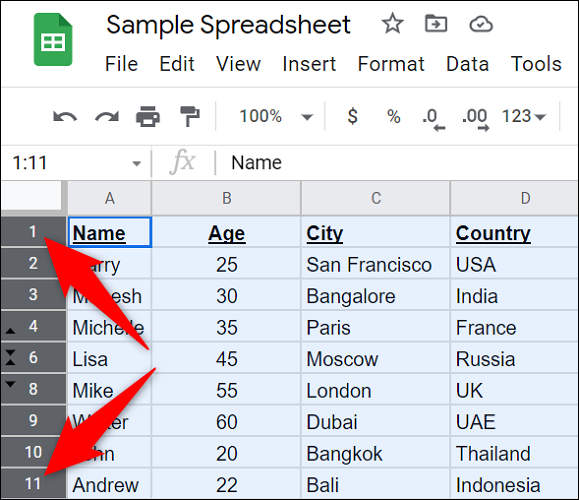
Task: Click the Bangalore cell
Action: coord(376,295)
